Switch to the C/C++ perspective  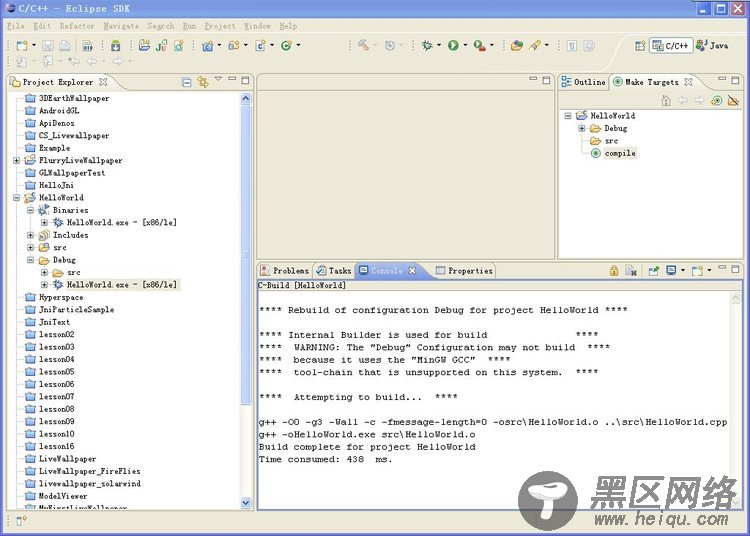[671, 45]
